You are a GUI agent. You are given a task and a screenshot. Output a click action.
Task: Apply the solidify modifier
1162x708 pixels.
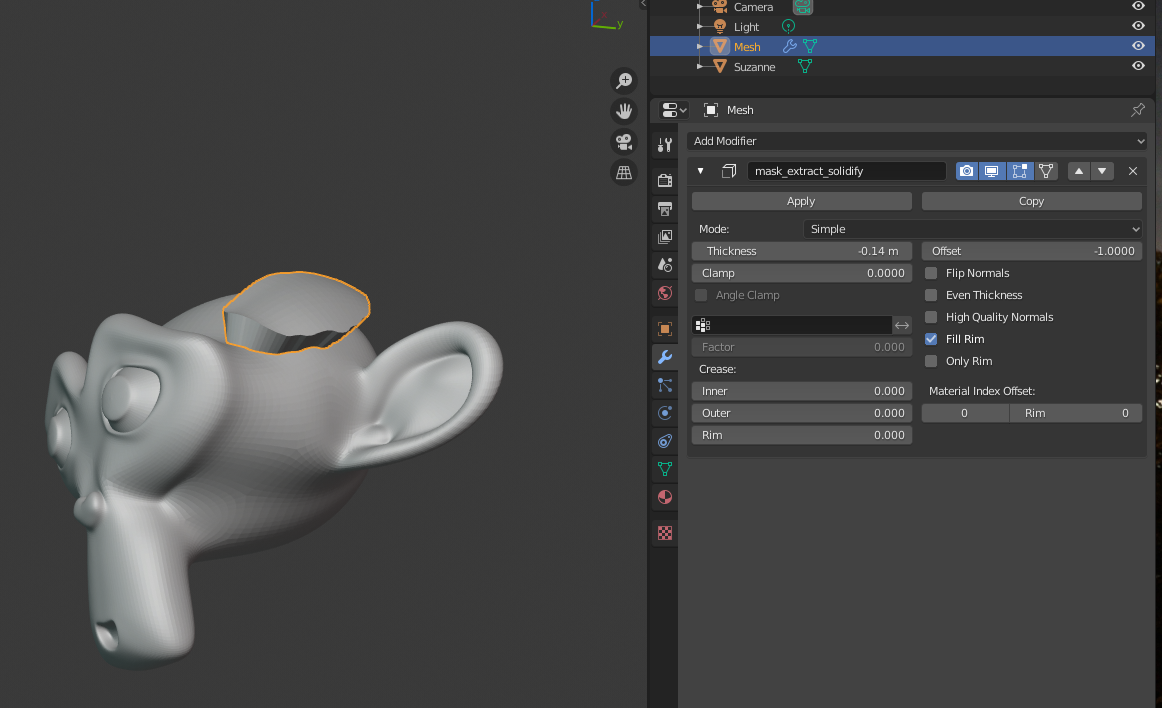click(x=801, y=201)
